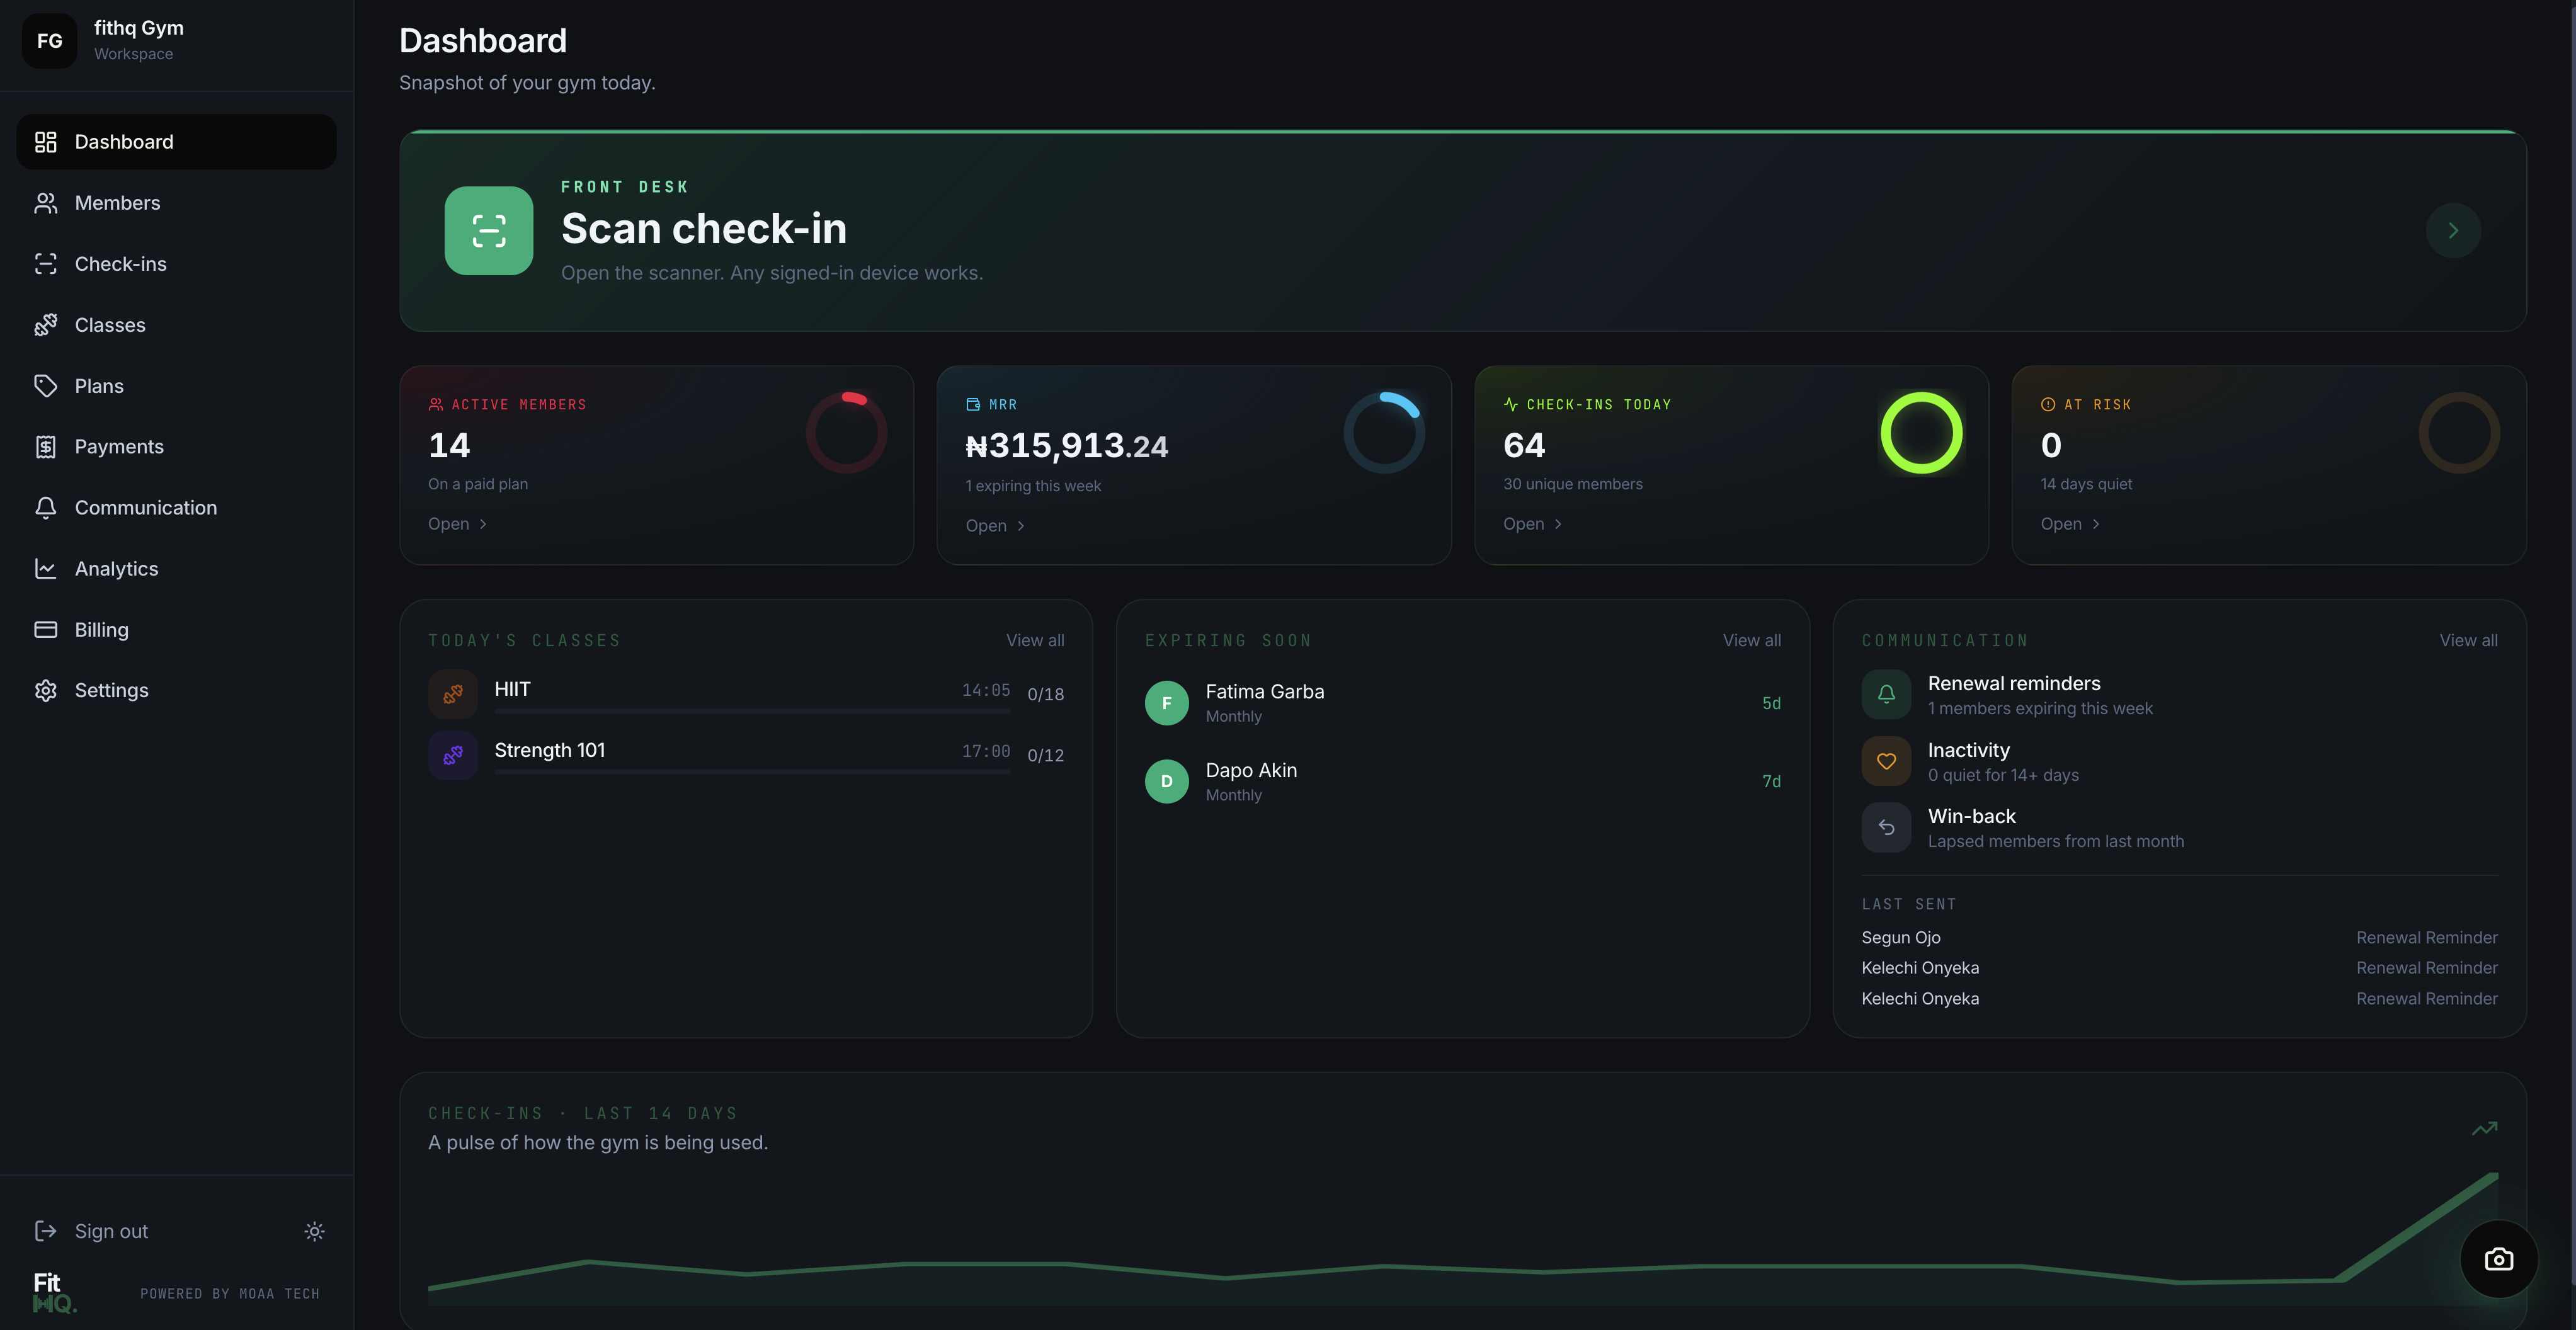Click the At Risk alert icon
2576x1330 pixels.
2047,405
